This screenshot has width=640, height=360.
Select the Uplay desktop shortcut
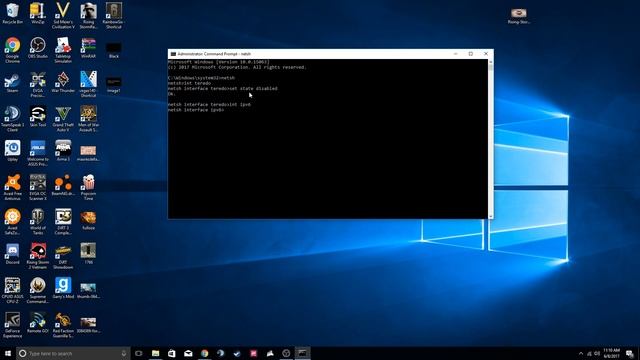coord(12,151)
